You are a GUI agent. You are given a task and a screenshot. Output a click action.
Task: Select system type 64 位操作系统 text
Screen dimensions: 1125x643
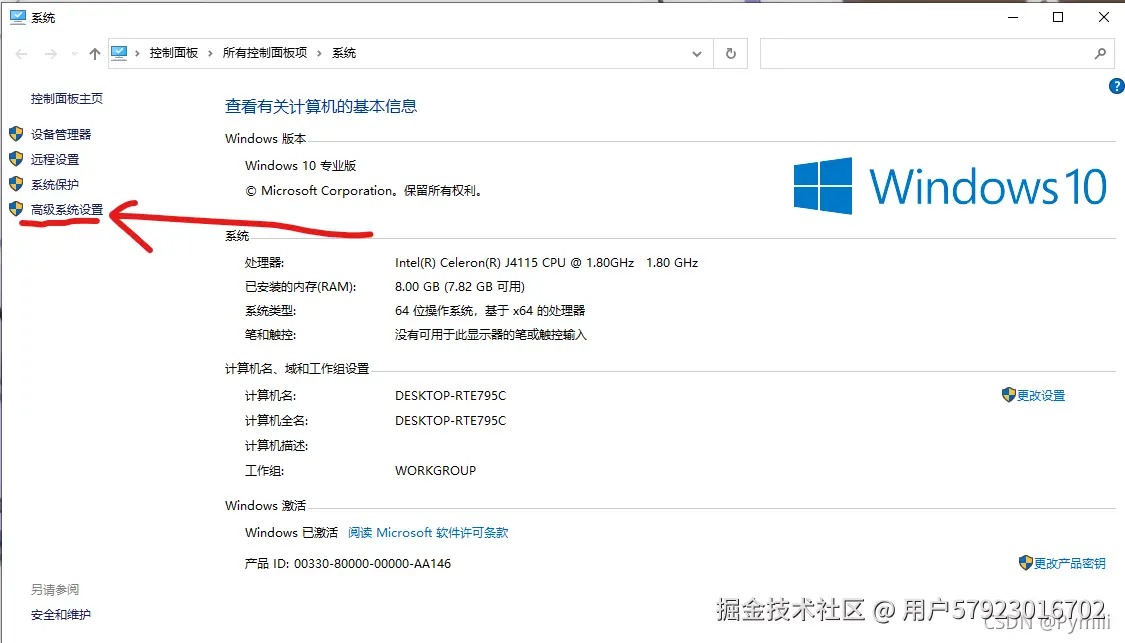490,311
